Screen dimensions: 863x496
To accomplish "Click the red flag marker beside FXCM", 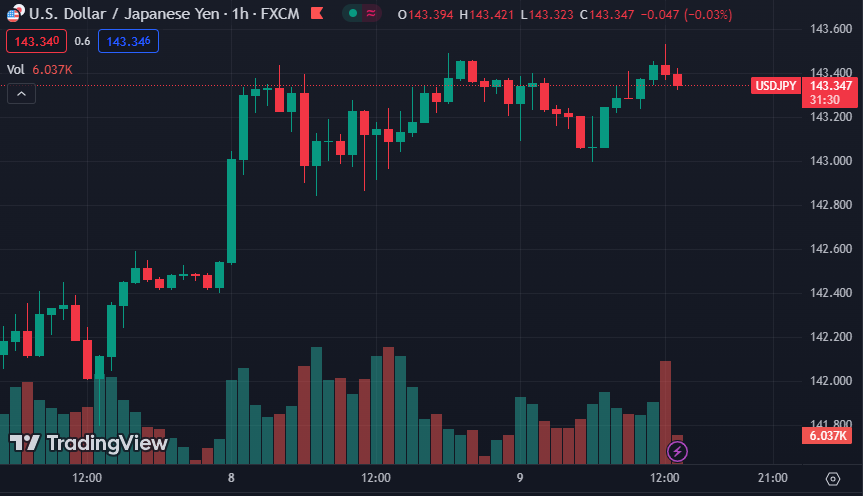I will pyautogui.click(x=317, y=13).
